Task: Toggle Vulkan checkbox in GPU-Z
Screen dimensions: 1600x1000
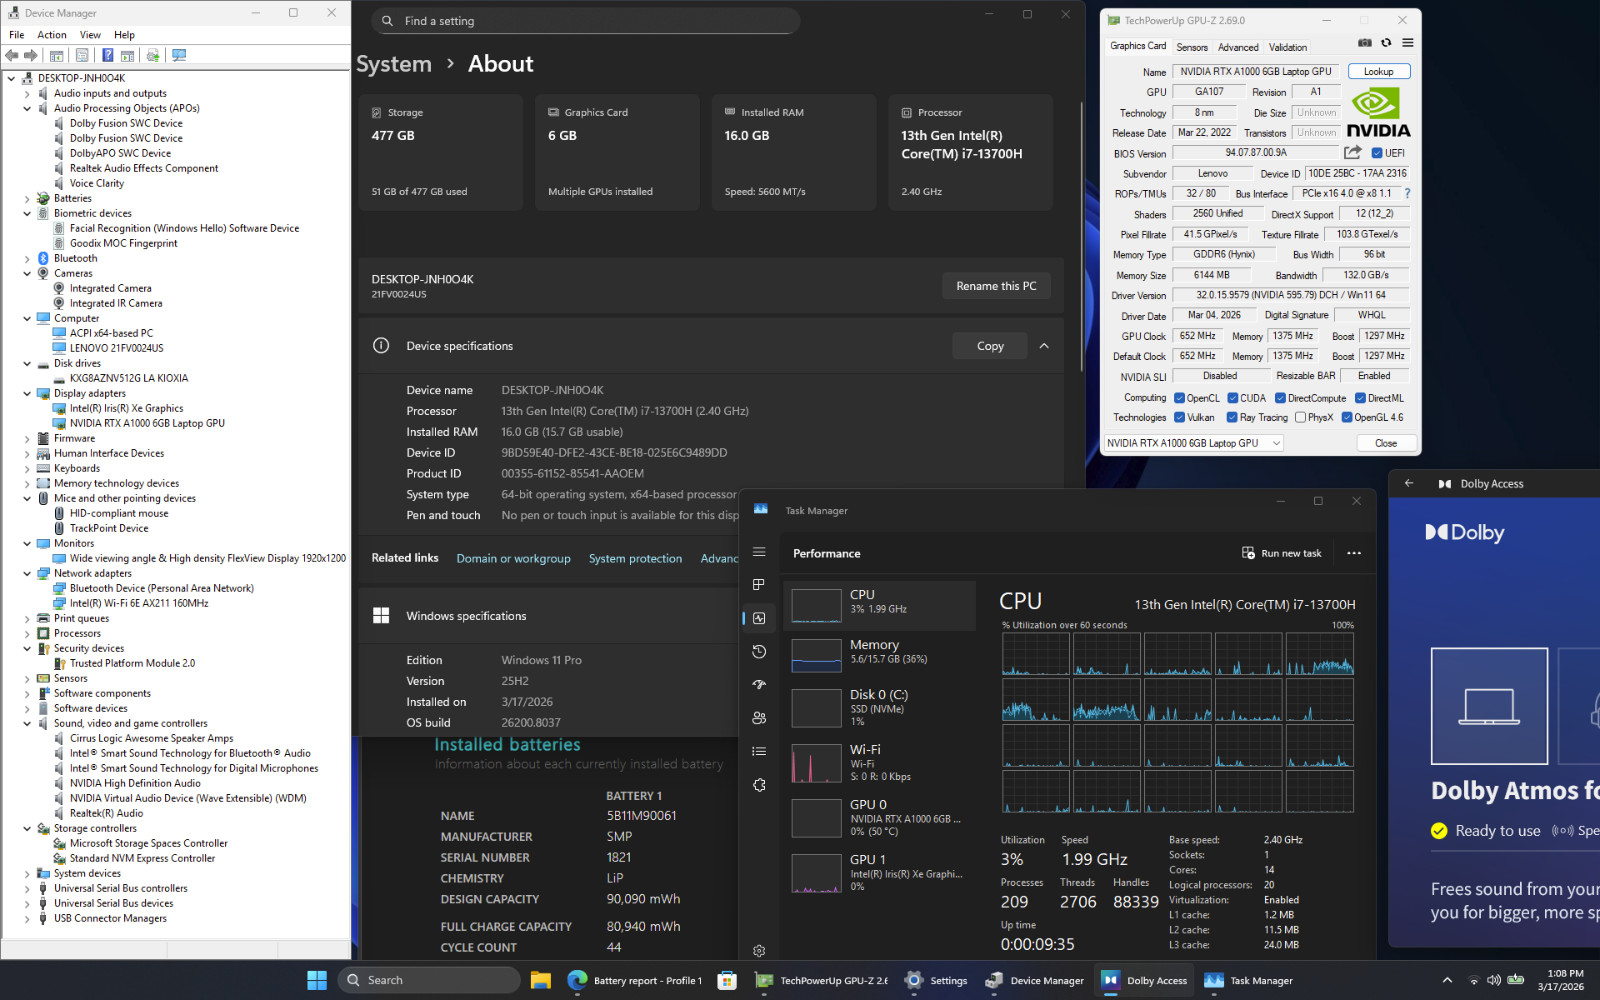Action: pos(1180,418)
